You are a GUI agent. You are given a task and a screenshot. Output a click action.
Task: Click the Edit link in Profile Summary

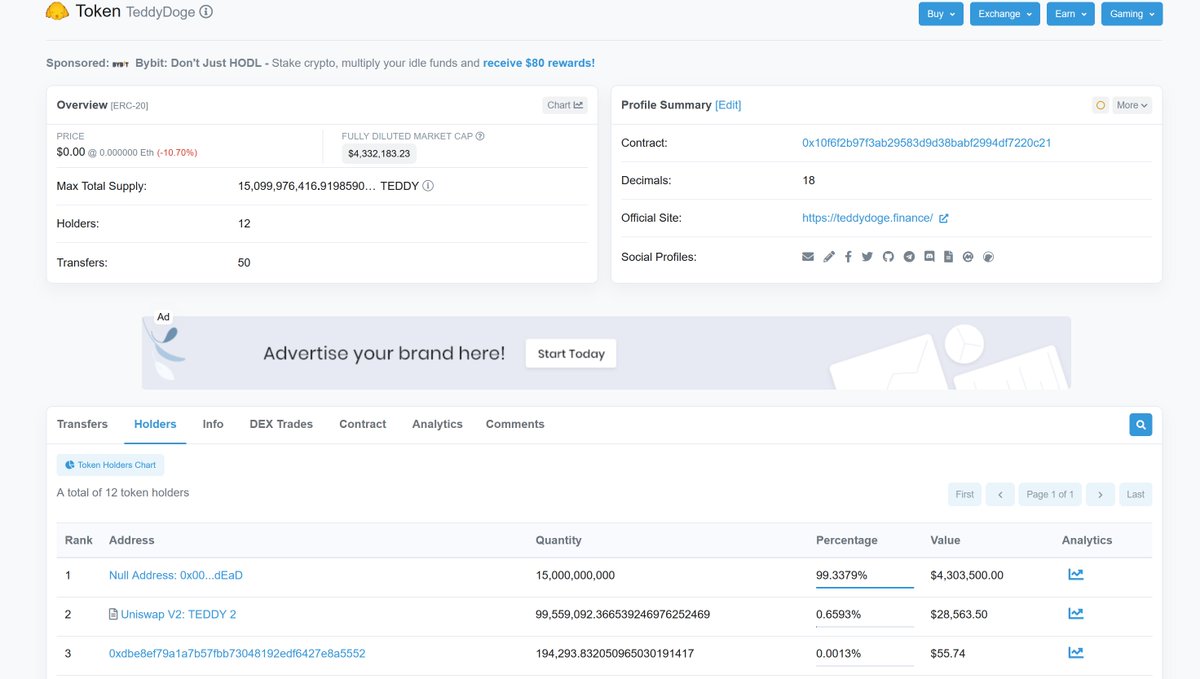point(728,105)
